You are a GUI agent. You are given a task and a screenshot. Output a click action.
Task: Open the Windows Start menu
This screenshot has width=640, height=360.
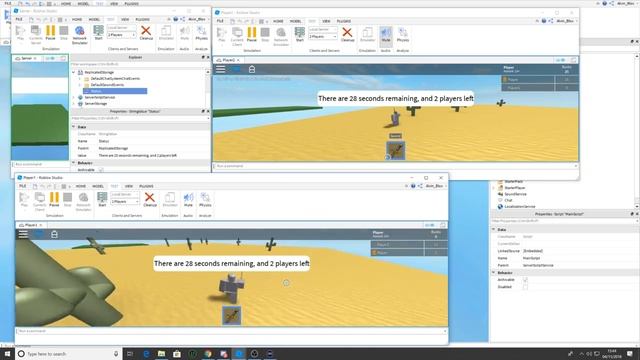coord(7,354)
